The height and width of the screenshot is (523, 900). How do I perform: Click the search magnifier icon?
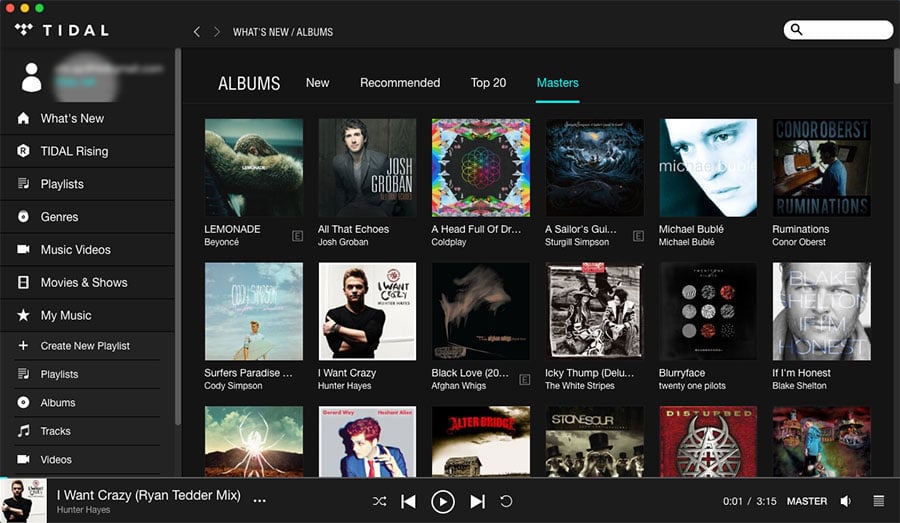coord(797,30)
